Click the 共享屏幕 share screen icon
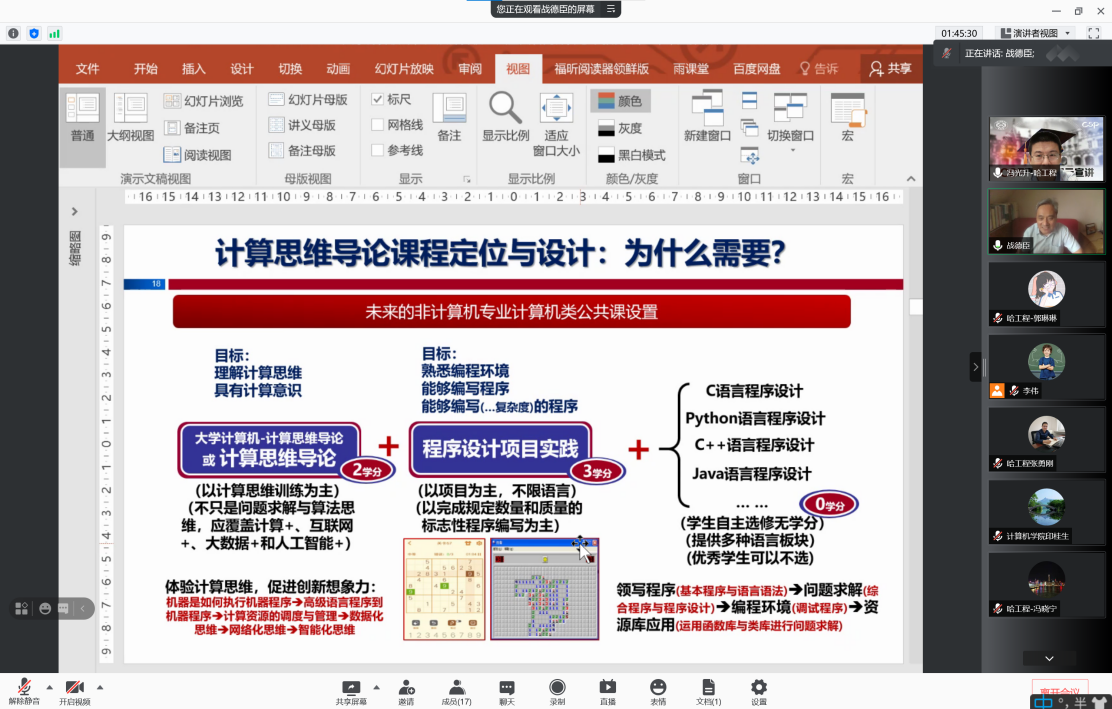 [351, 687]
